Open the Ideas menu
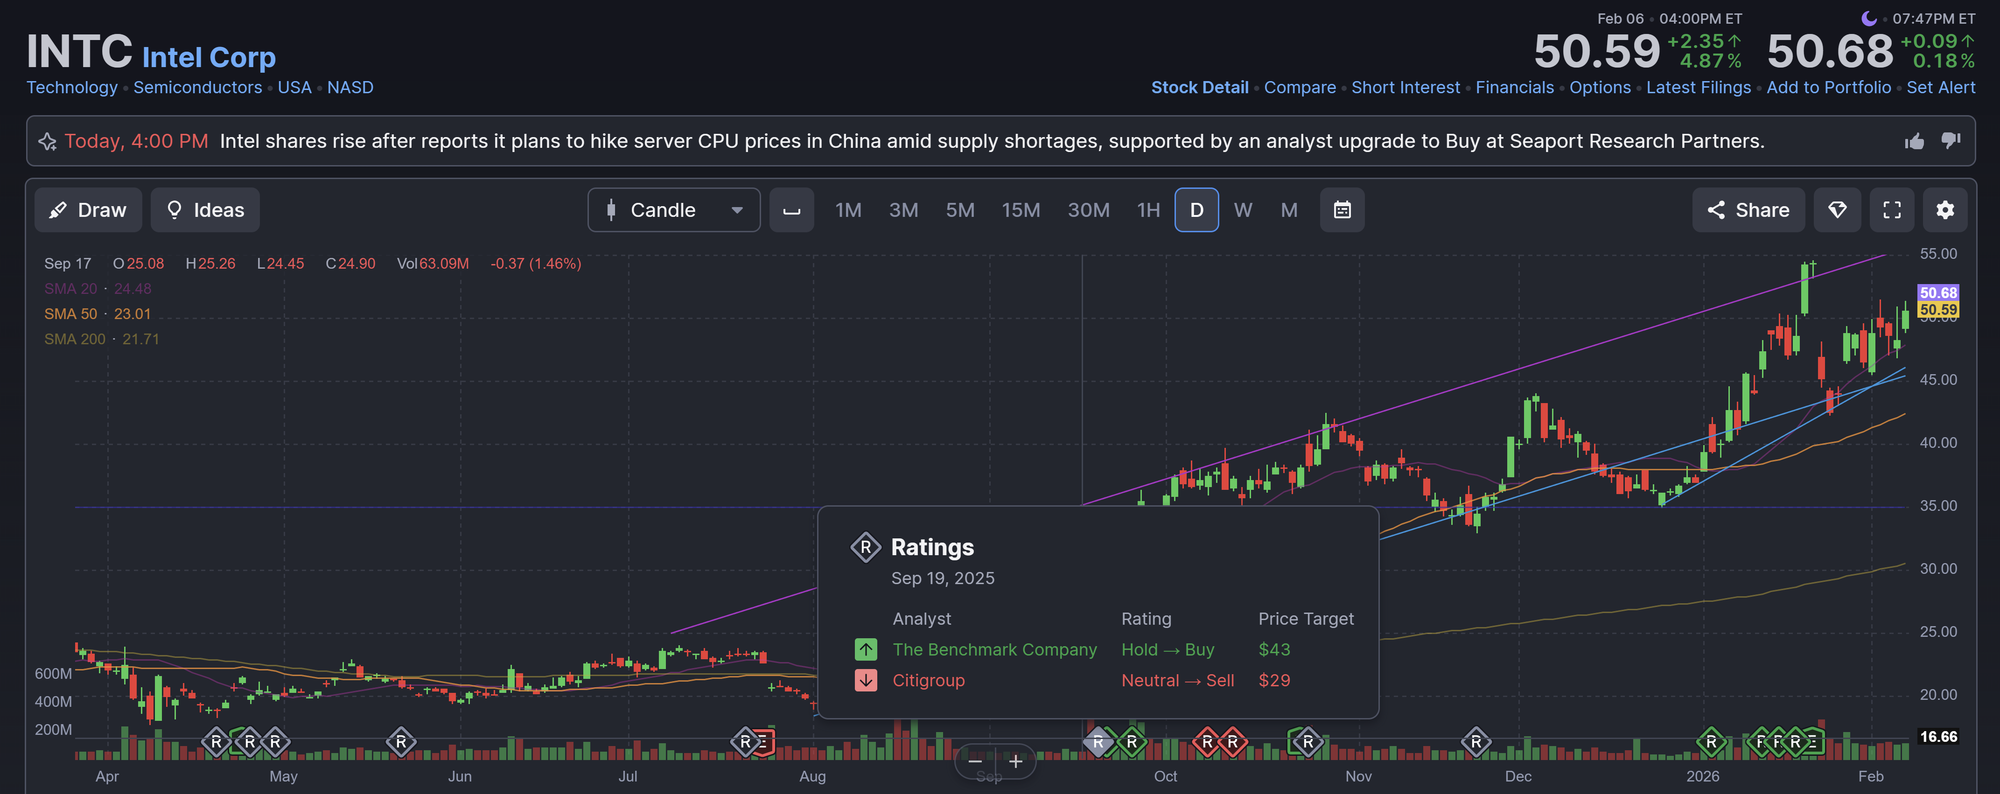The height and width of the screenshot is (794, 2000). (x=205, y=210)
